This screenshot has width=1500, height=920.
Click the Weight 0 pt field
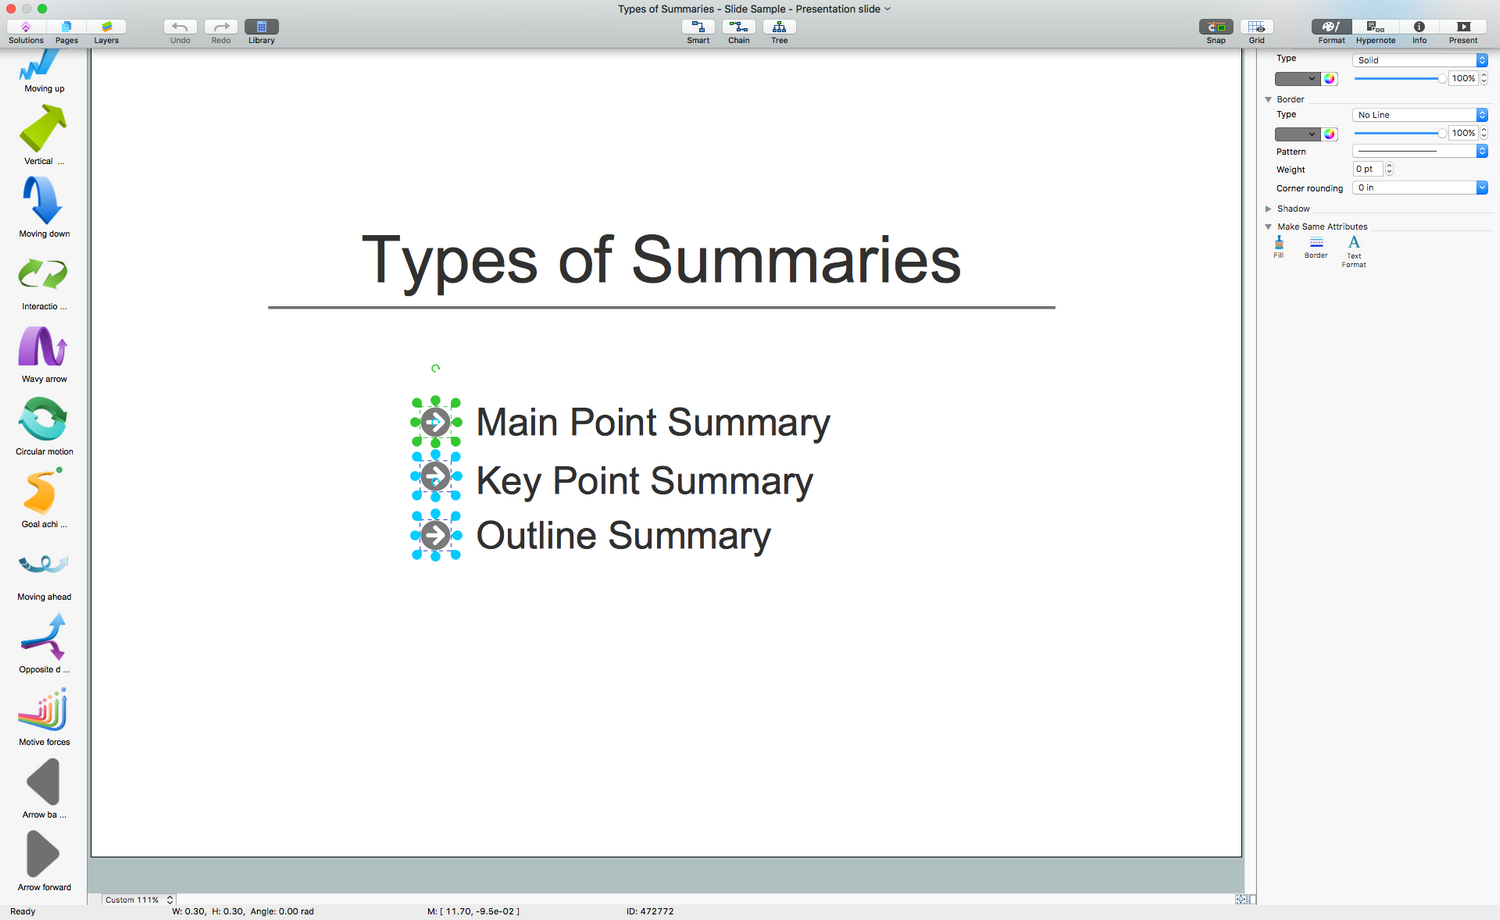pos(1367,169)
